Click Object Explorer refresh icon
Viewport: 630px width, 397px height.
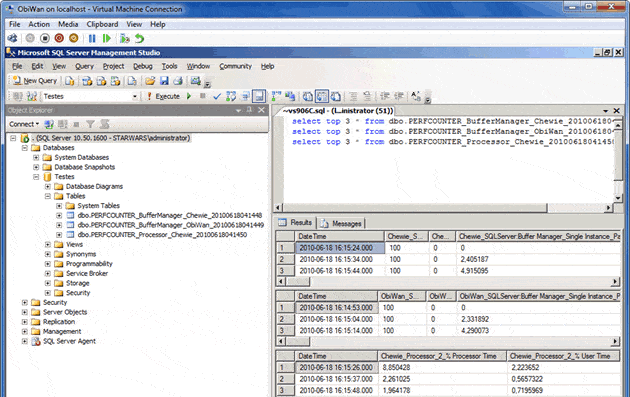click(104, 124)
